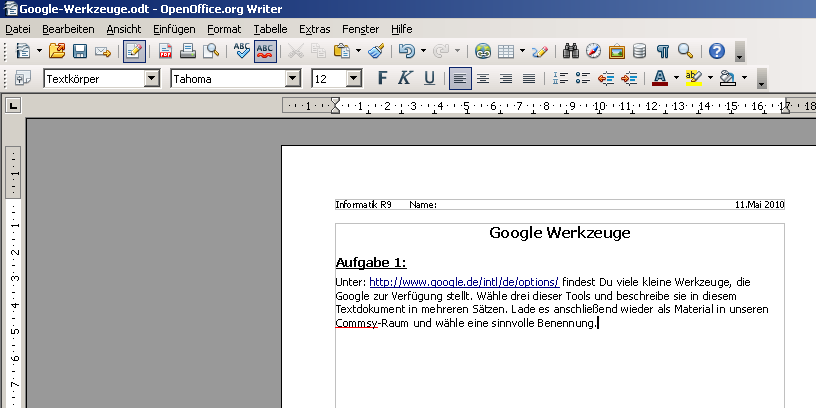Click the Decrease indent icon

[606, 79]
